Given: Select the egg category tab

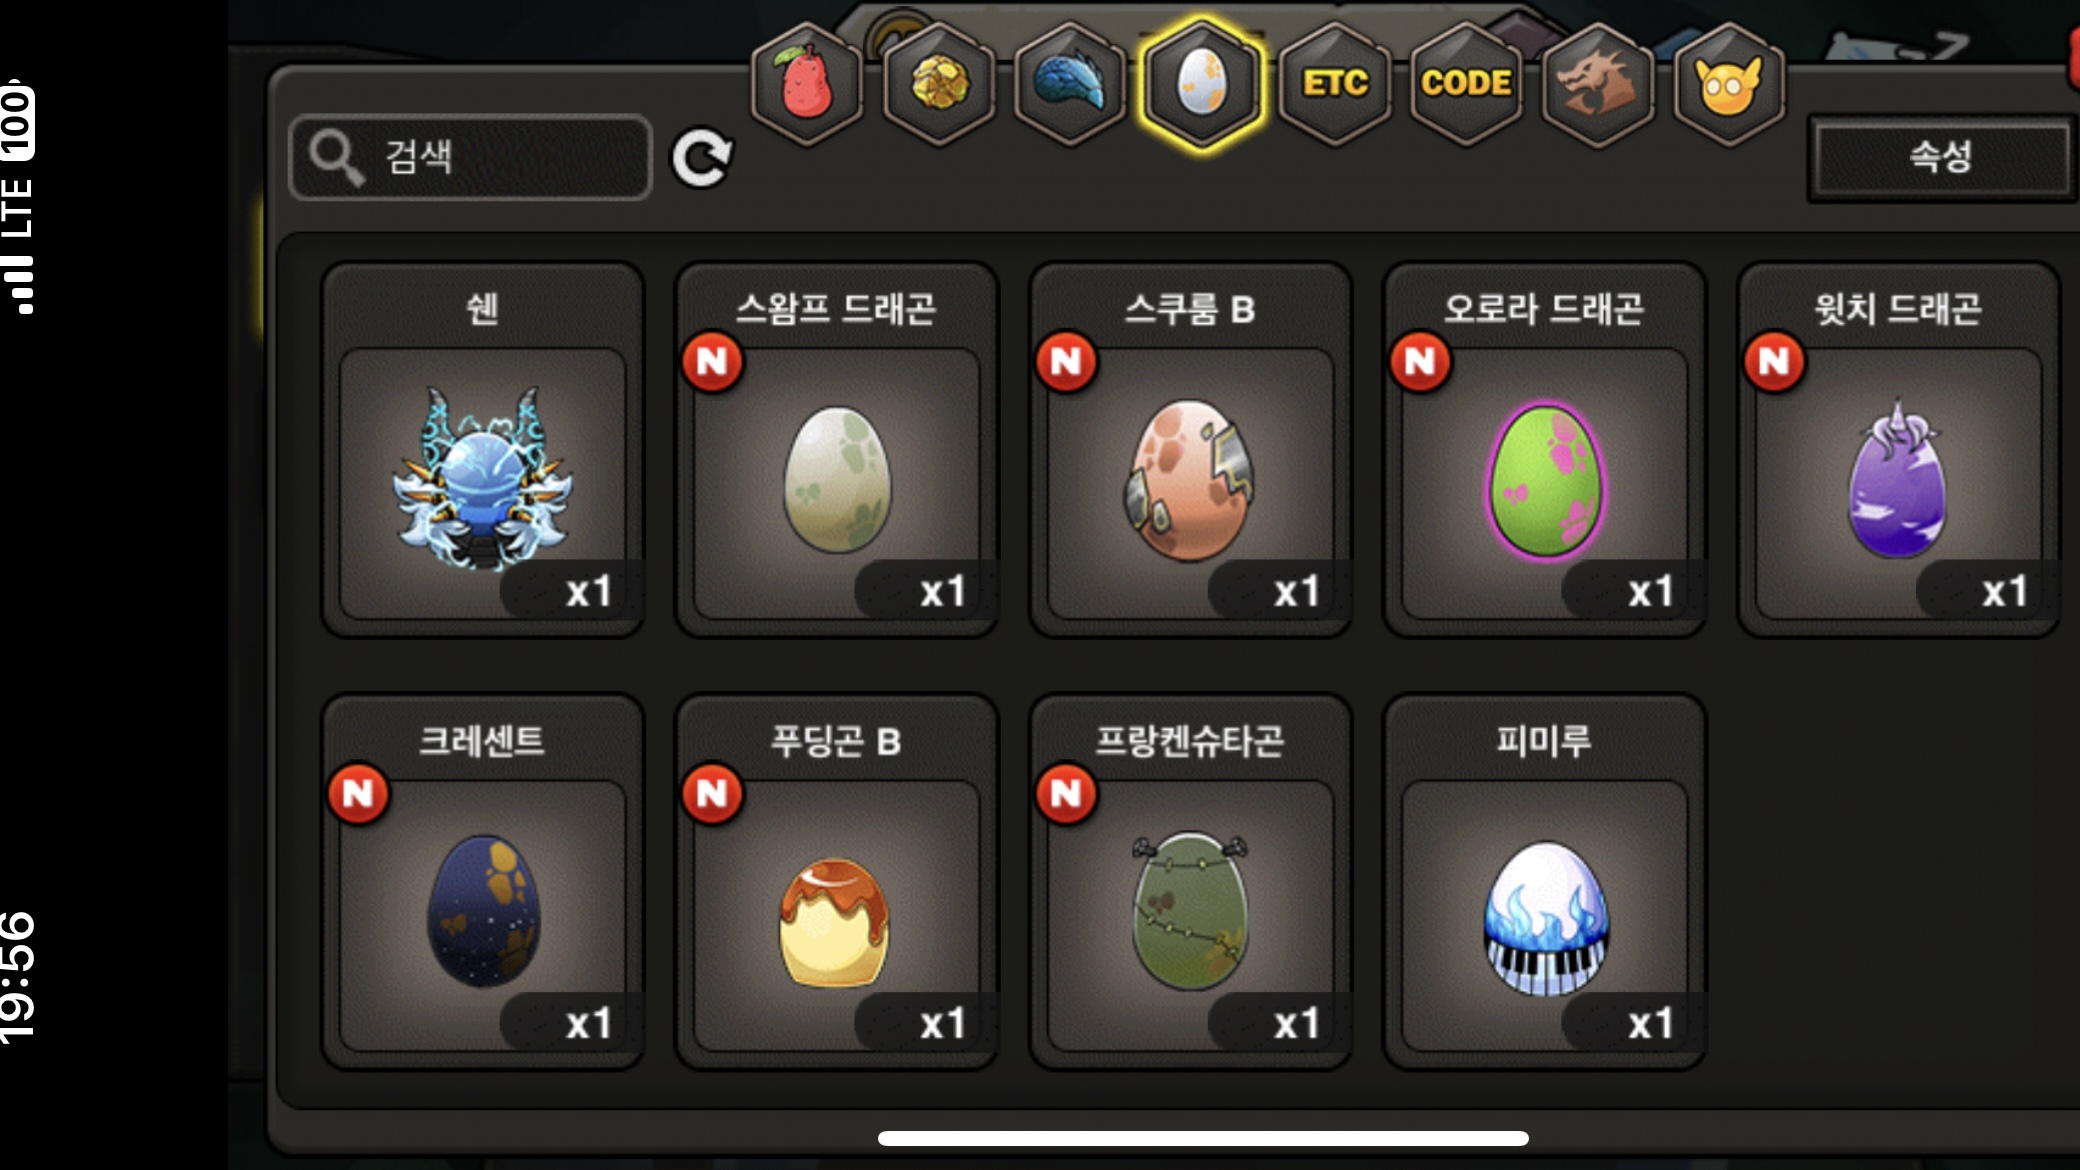Looking at the screenshot, I should tap(1202, 84).
